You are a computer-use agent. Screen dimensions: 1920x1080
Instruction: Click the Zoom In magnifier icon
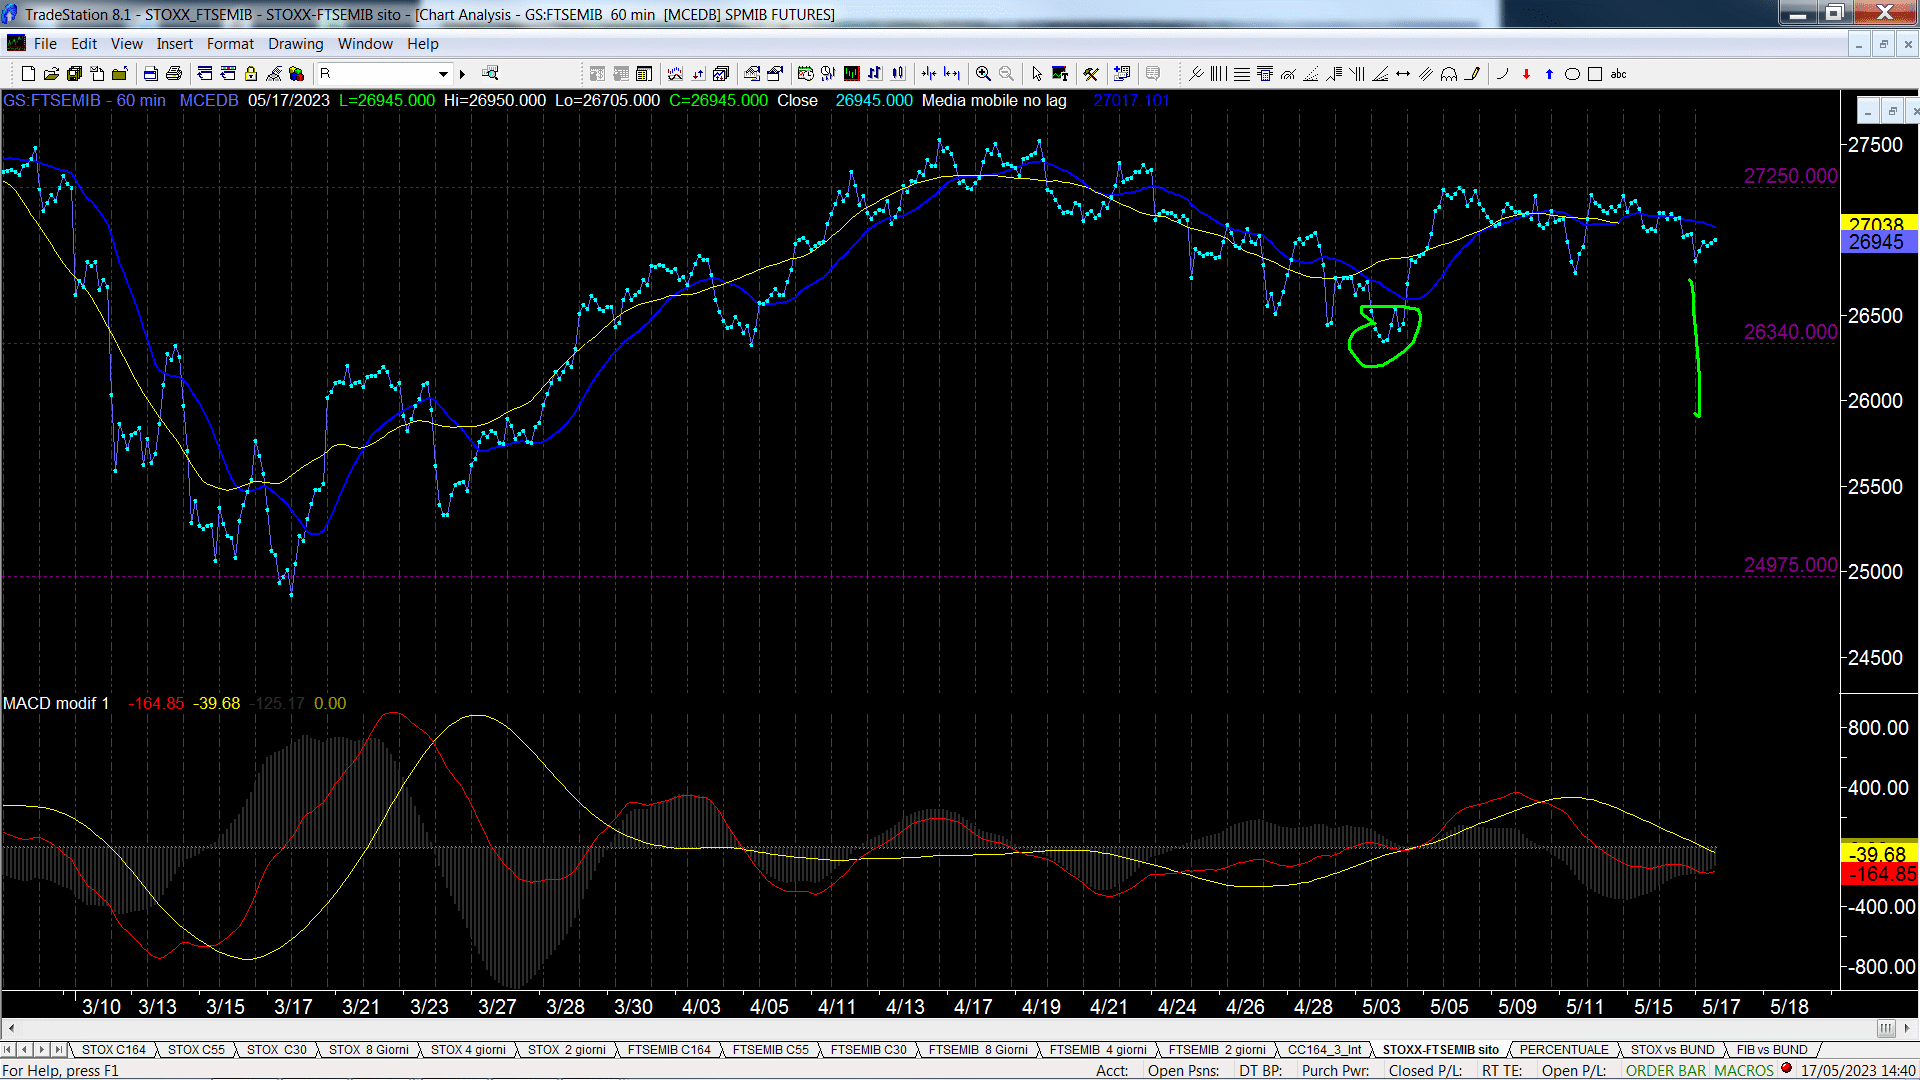pyautogui.click(x=983, y=73)
